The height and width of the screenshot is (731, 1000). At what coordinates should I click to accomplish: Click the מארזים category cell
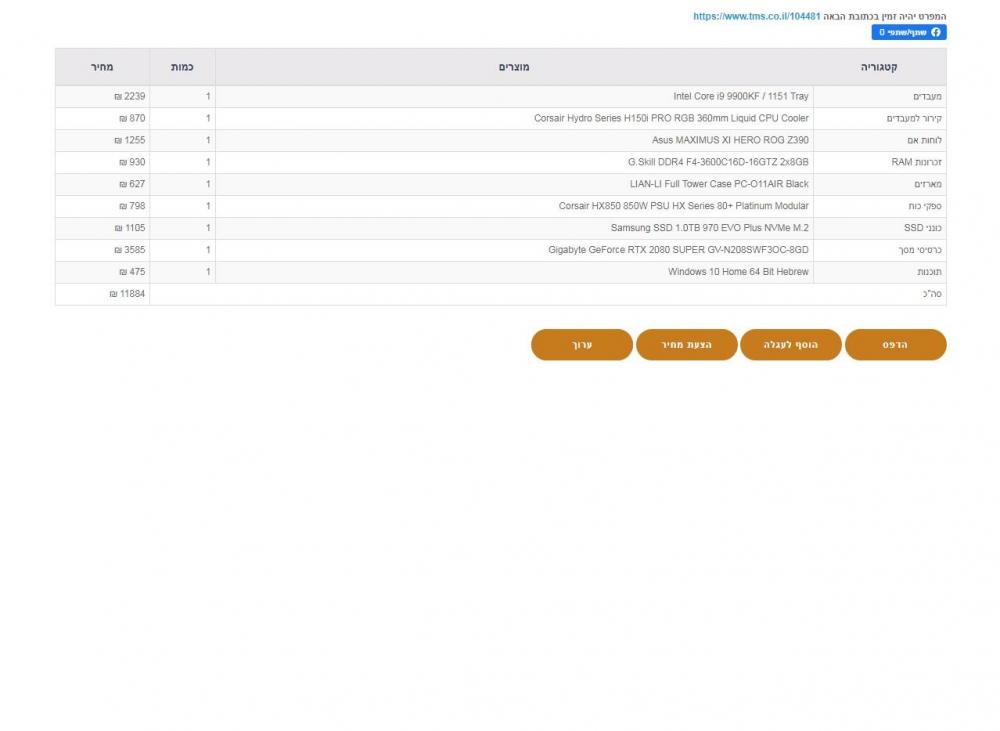880,184
